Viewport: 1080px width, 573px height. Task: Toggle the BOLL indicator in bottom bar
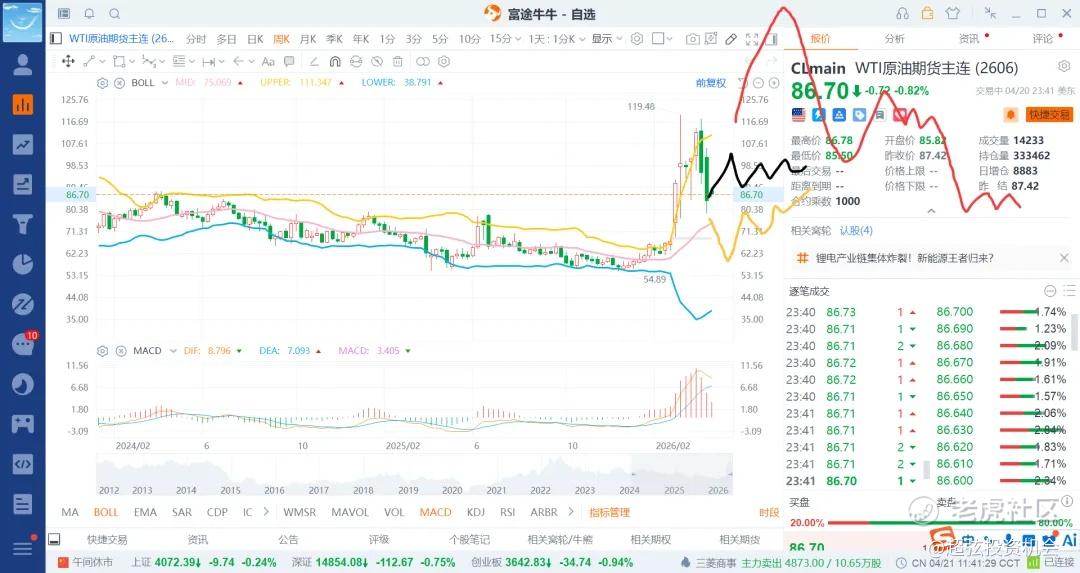pos(106,512)
